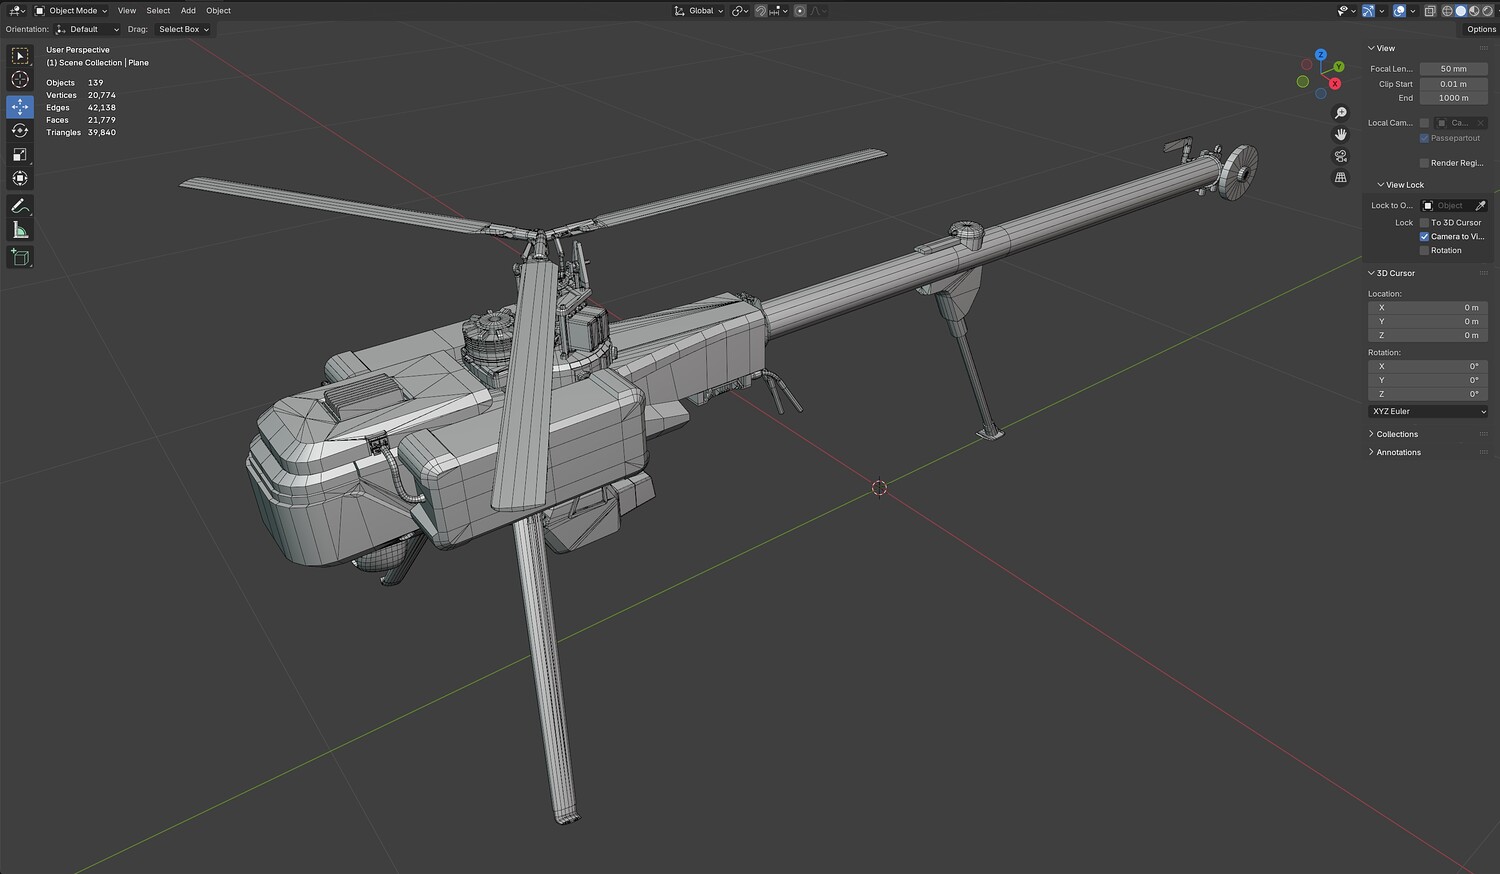Open the View menu
The image size is (1500, 874).
(x=127, y=11)
